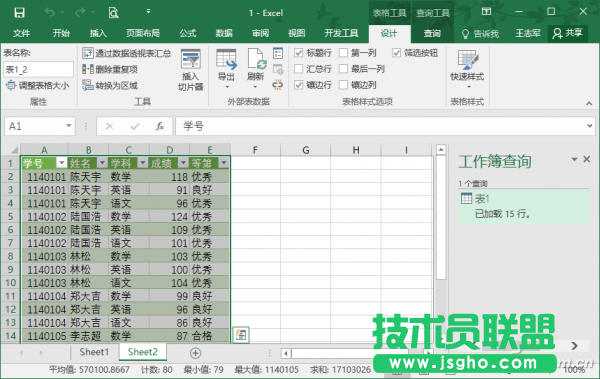
Task: Open the 成绩 column filter dropdown
Action: tap(183, 163)
